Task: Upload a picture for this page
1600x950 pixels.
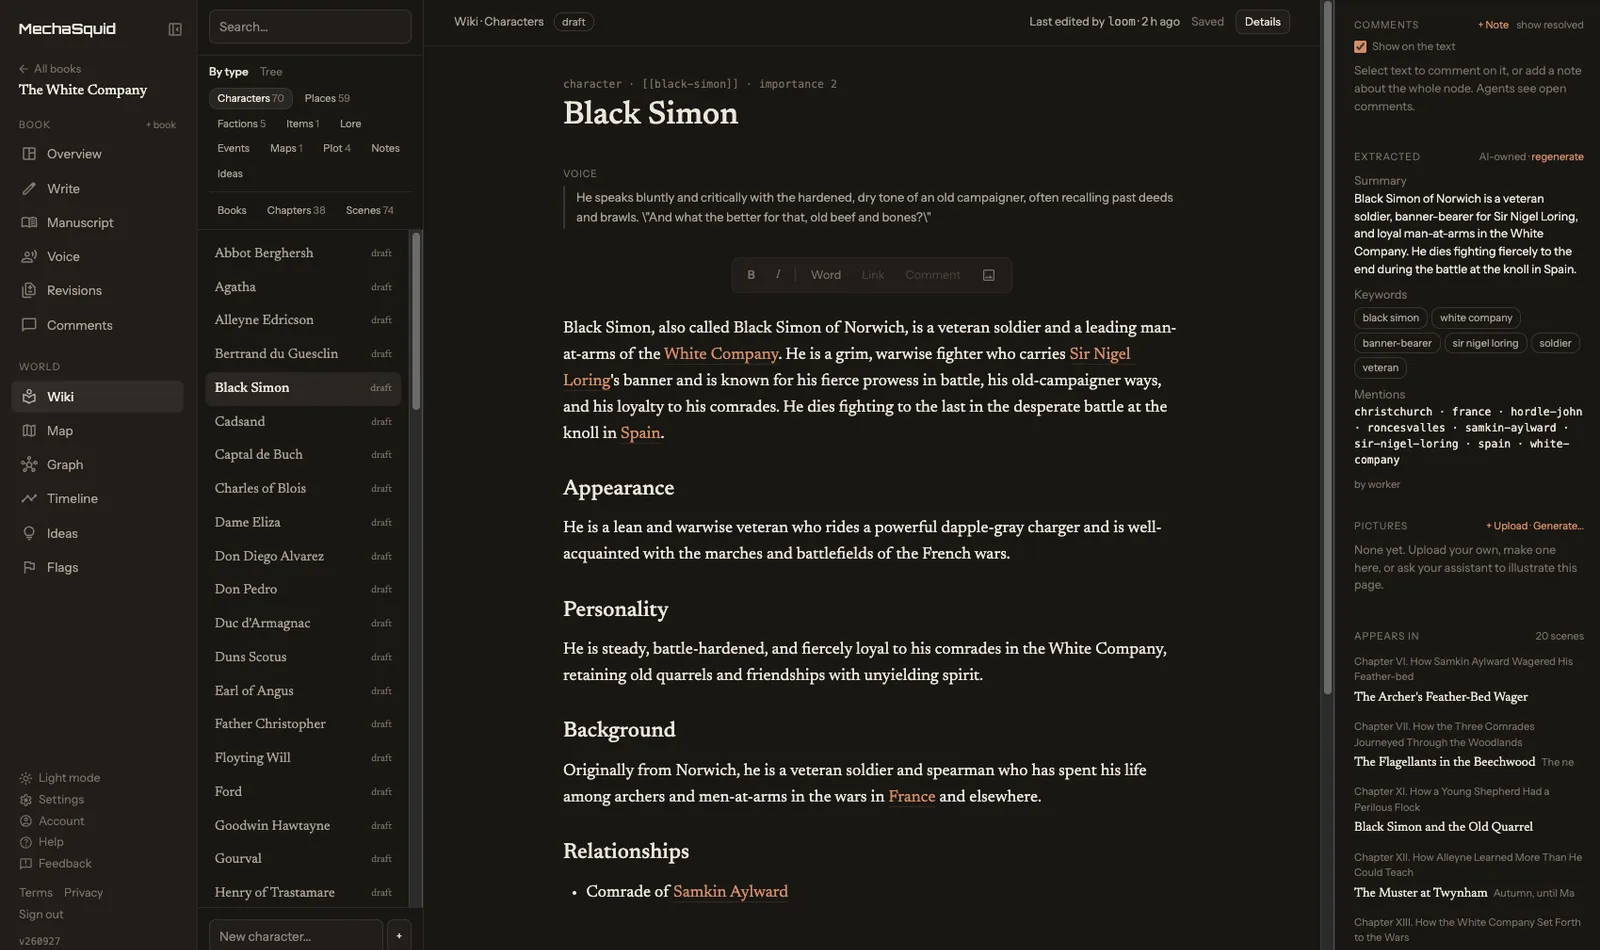Action: tap(1506, 526)
